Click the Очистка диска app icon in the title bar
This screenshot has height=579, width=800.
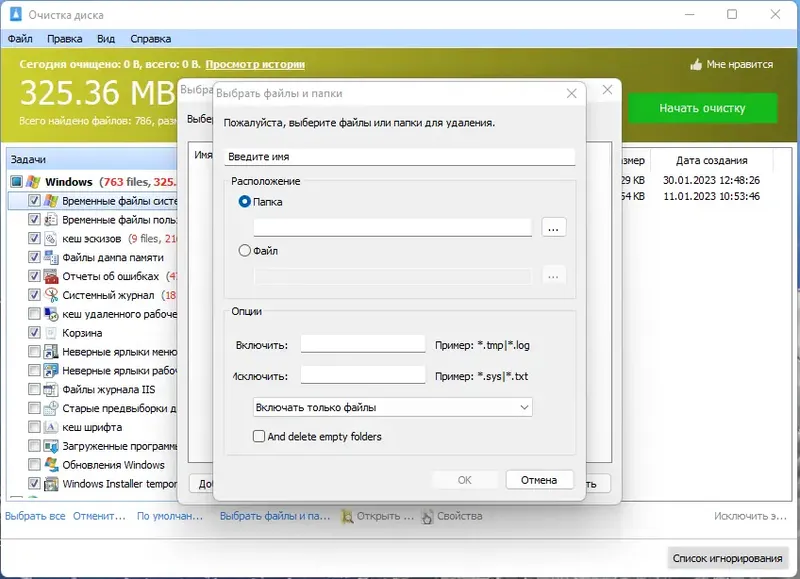tap(16, 14)
